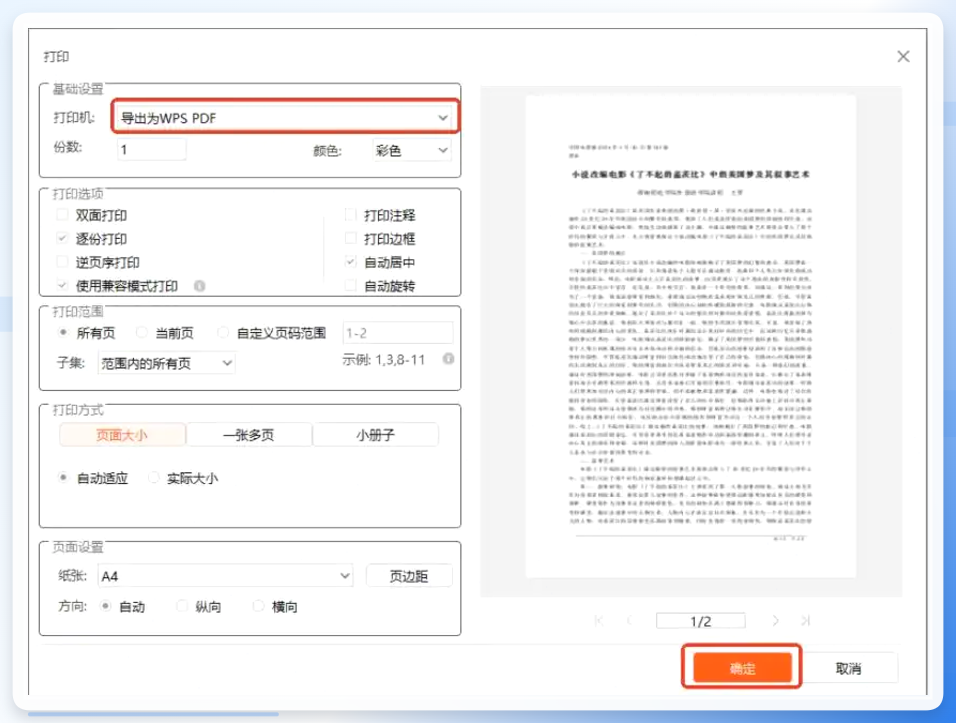Enable the 打印边框 checkbox
This screenshot has height=723, width=956.
click(351, 238)
